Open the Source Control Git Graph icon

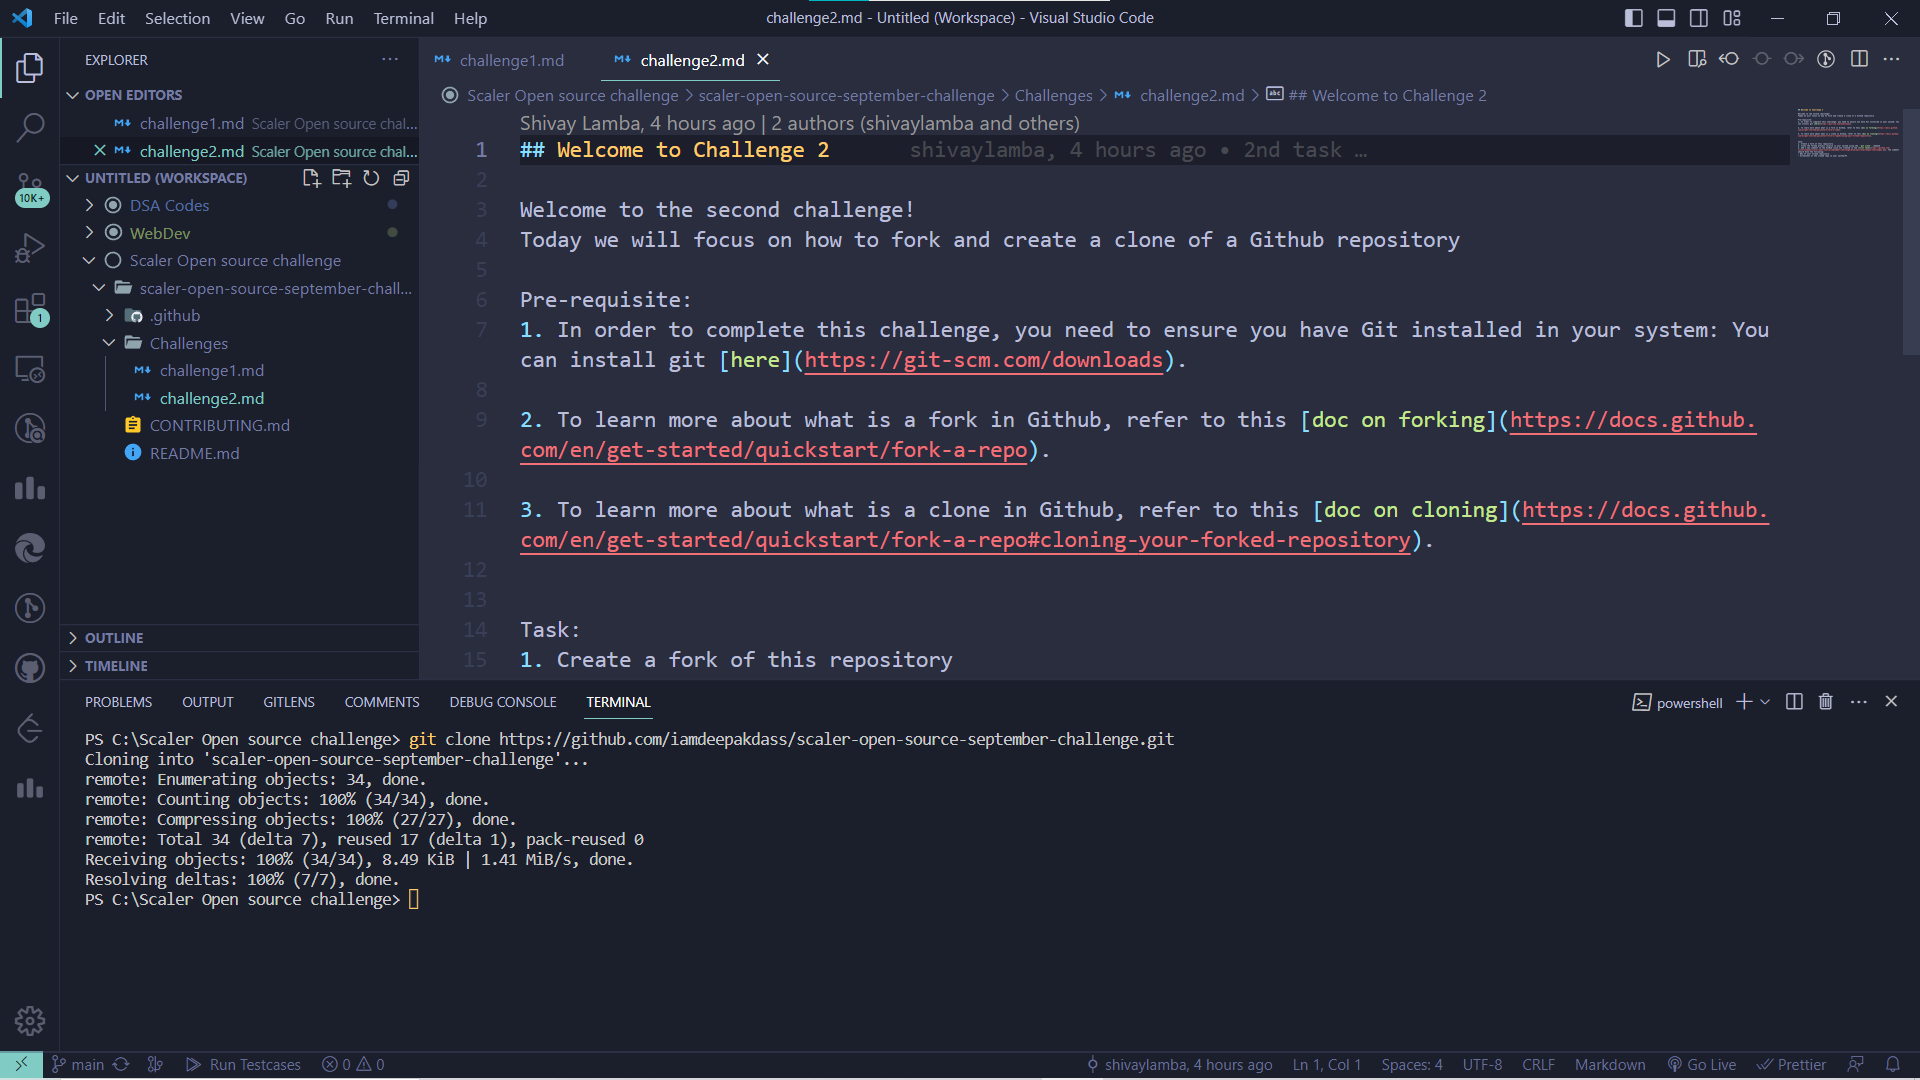[x=30, y=608]
